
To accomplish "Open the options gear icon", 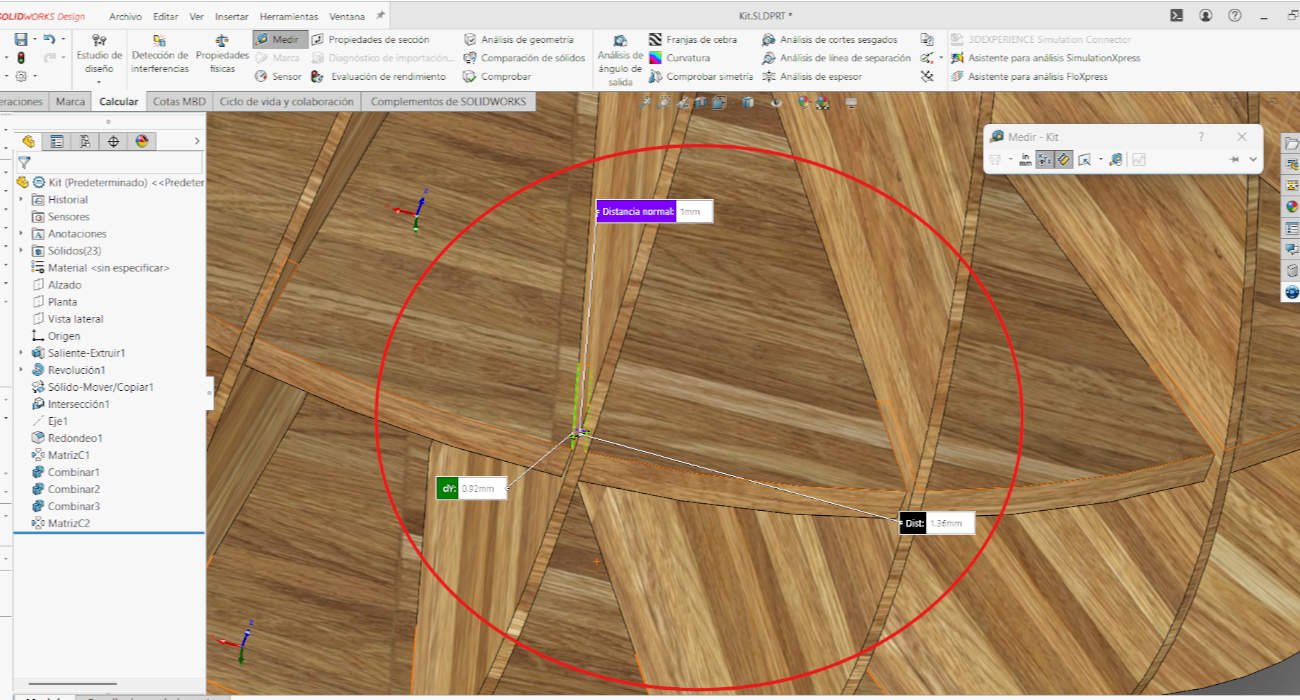I will [x=21, y=76].
